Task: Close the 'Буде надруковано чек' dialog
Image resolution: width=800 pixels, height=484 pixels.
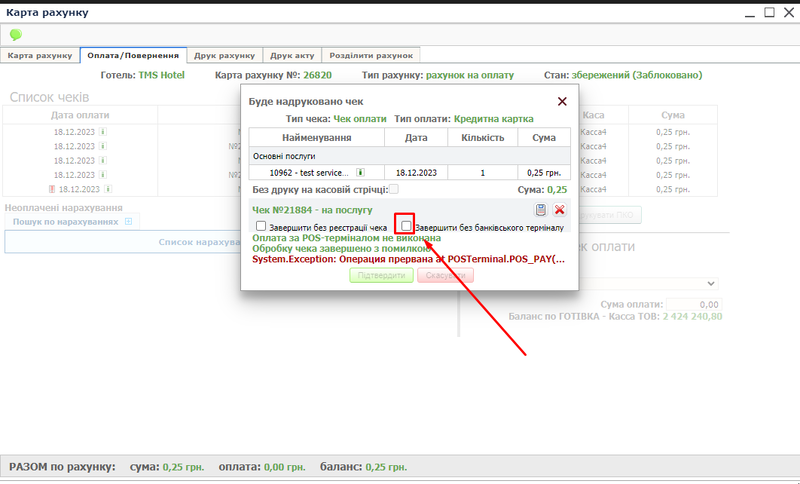Action: 562,101
